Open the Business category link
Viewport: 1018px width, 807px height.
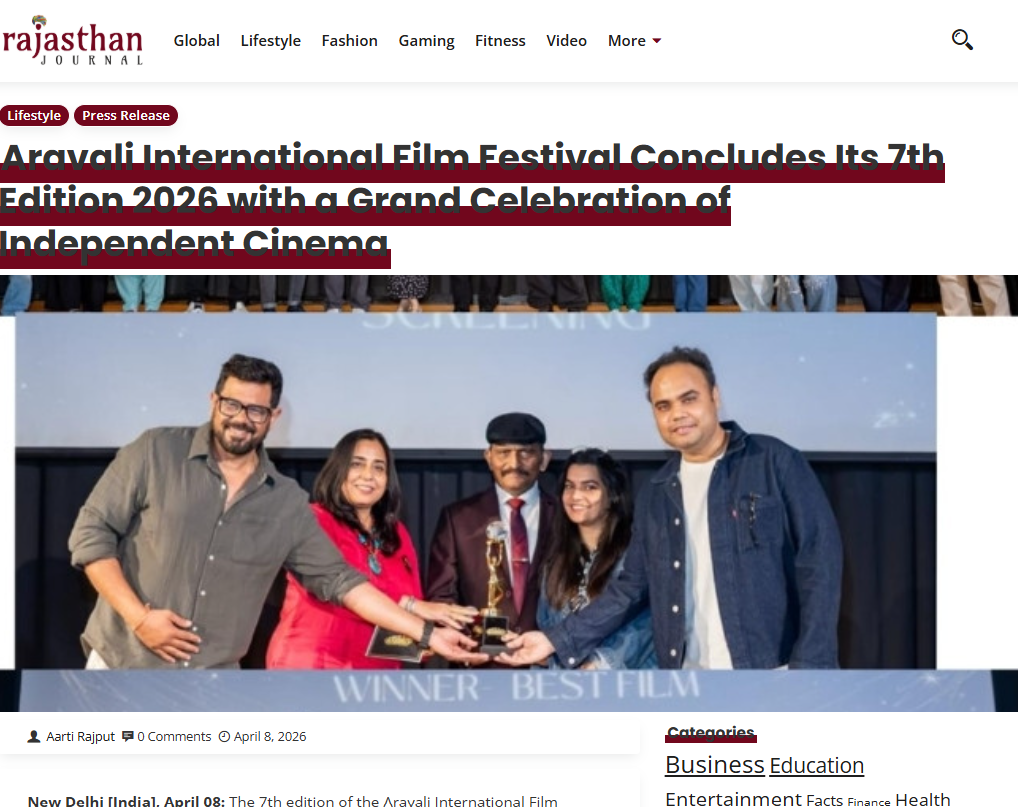[x=715, y=765]
